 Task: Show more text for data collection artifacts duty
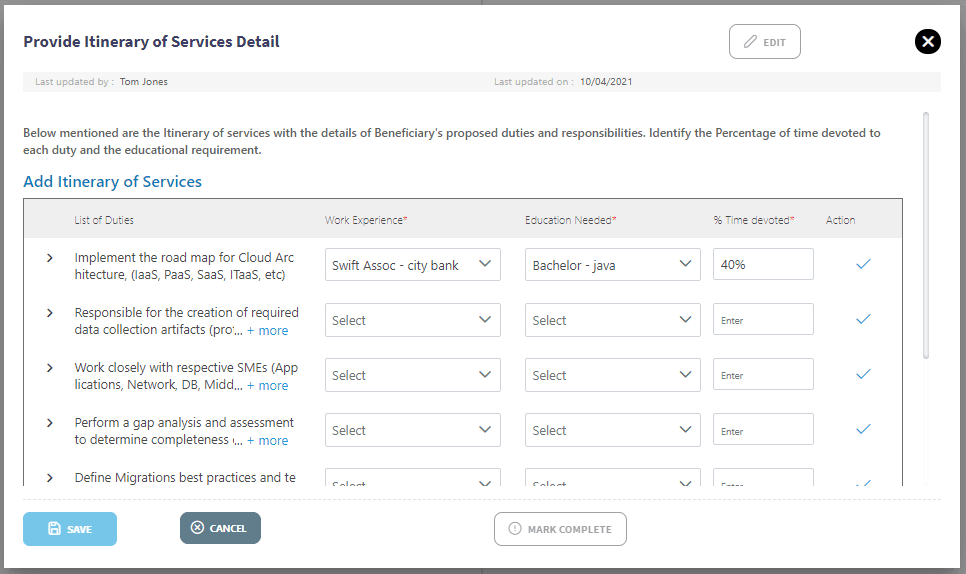pyautogui.click(x=267, y=331)
